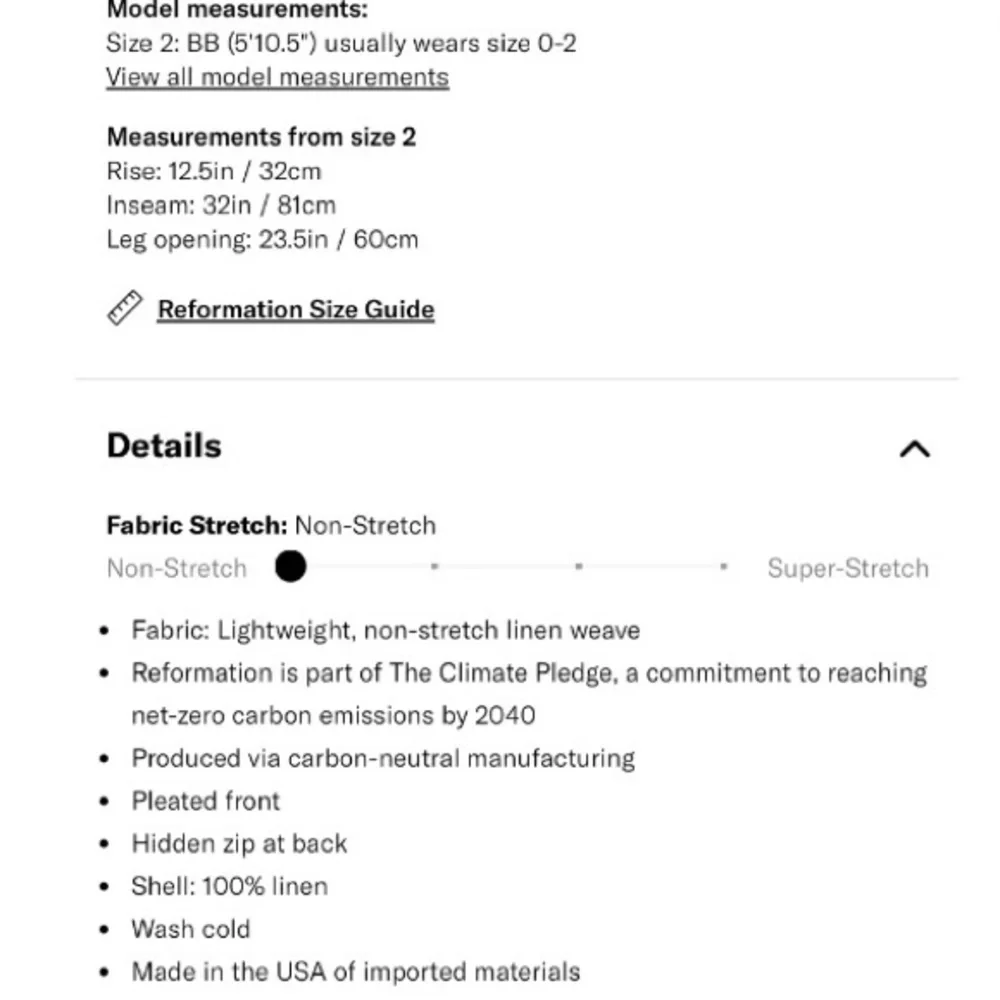Image resolution: width=1000 pixels, height=1000 pixels.
Task: Click the Hidden zip at back bullet
Action: click(239, 844)
